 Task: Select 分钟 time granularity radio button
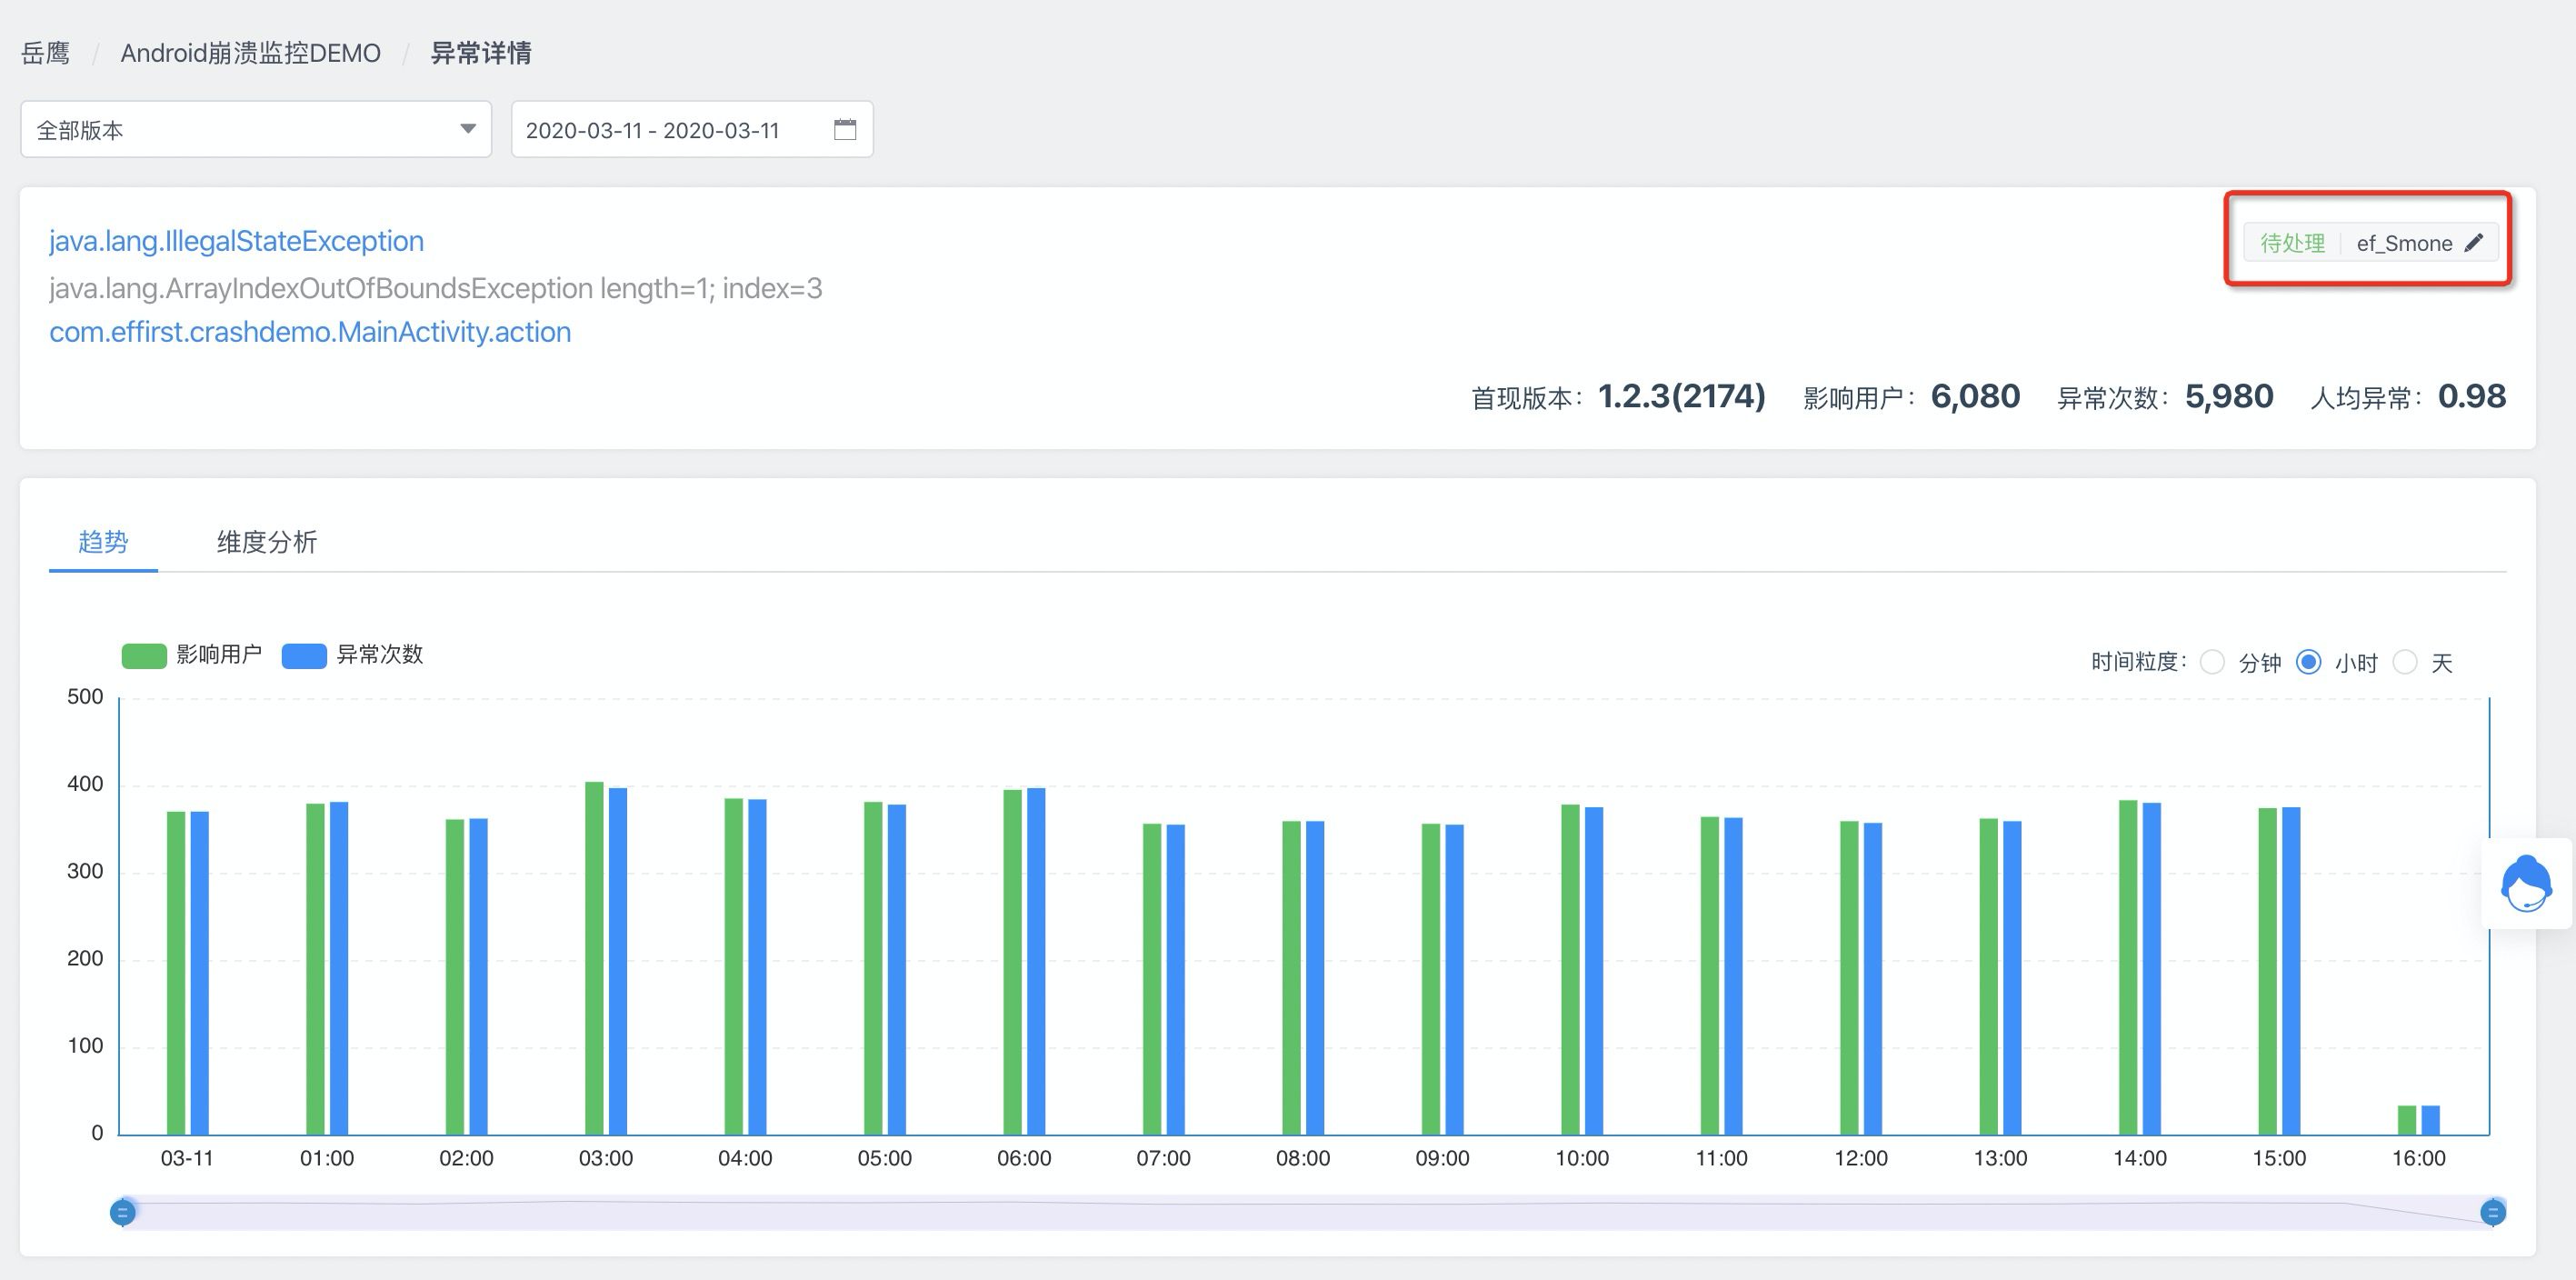pyautogui.click(x=2213, y=662)
